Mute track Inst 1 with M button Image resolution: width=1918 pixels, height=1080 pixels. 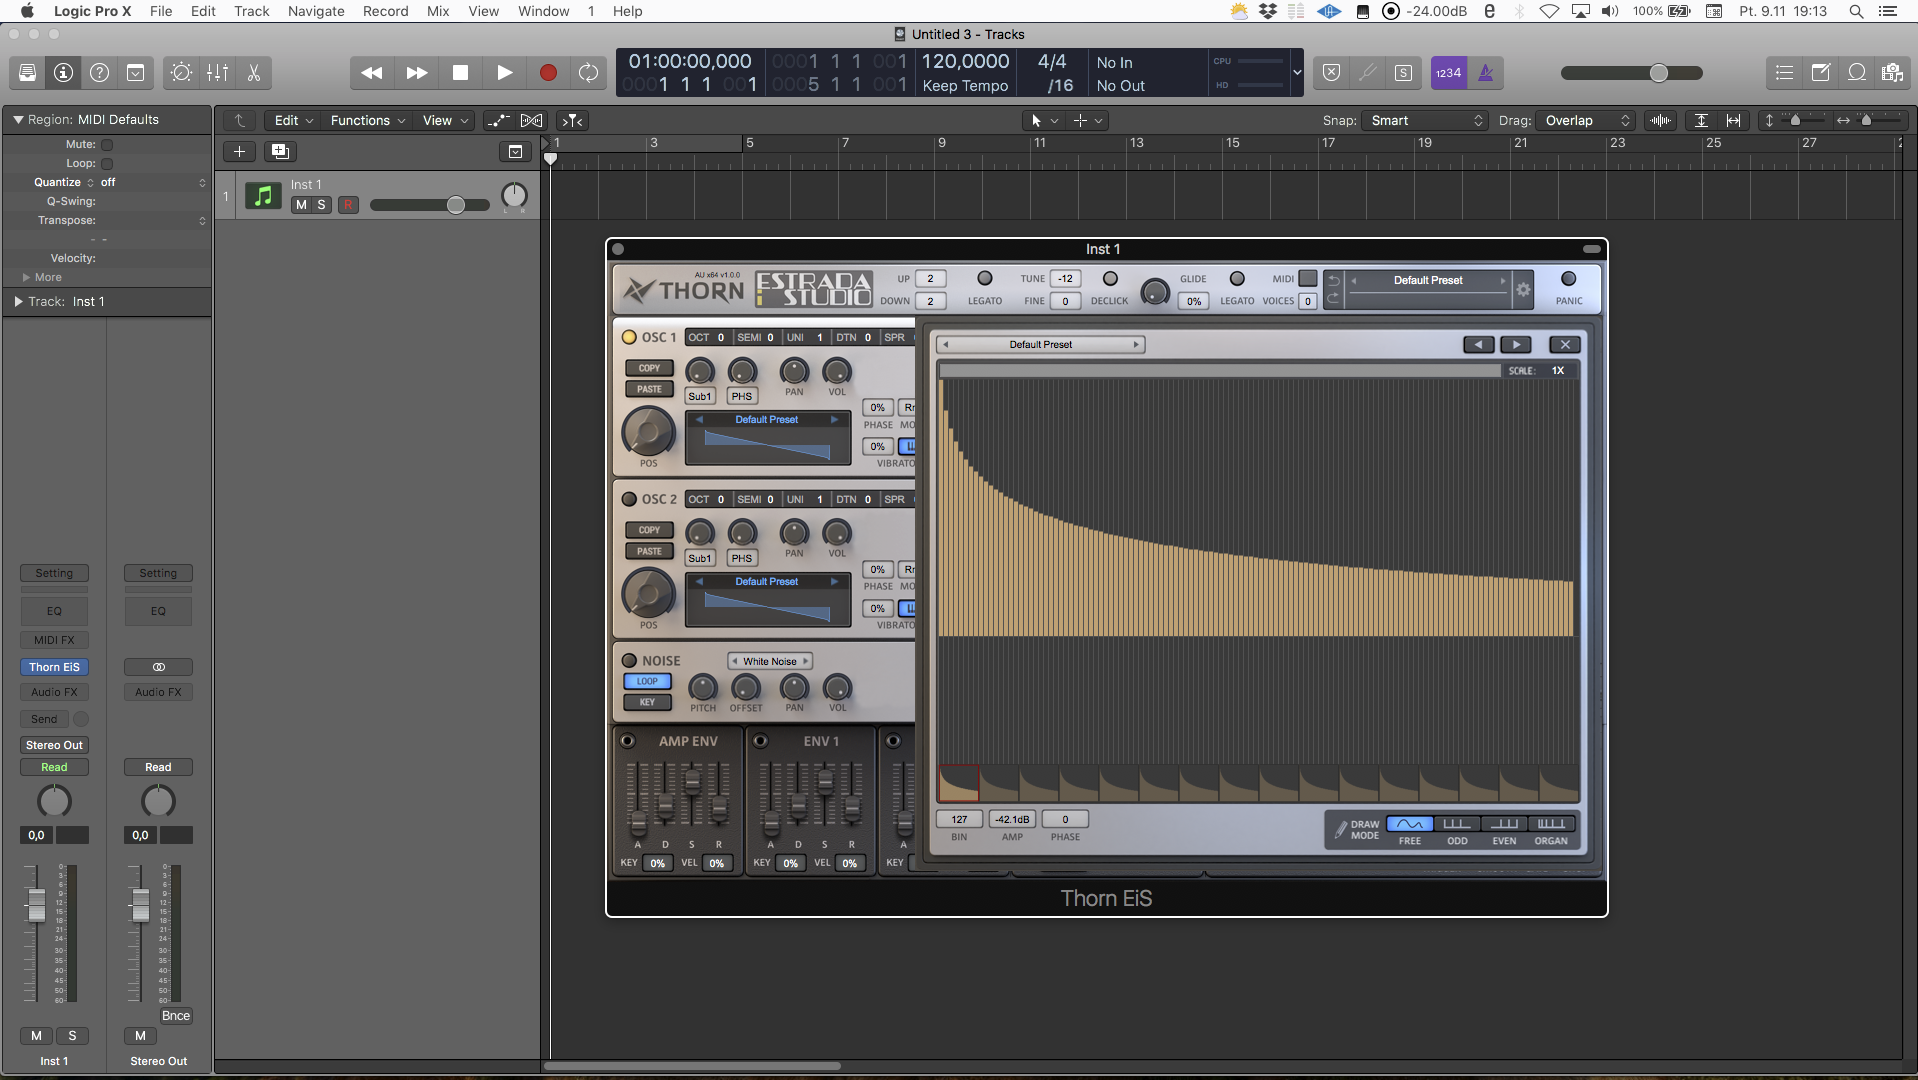point(301,205)
